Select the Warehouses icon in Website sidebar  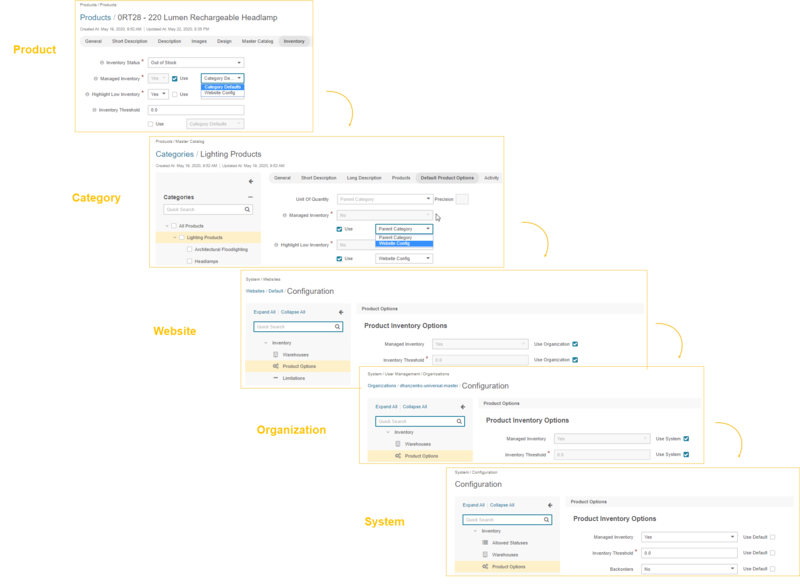[x=275, y=355]
